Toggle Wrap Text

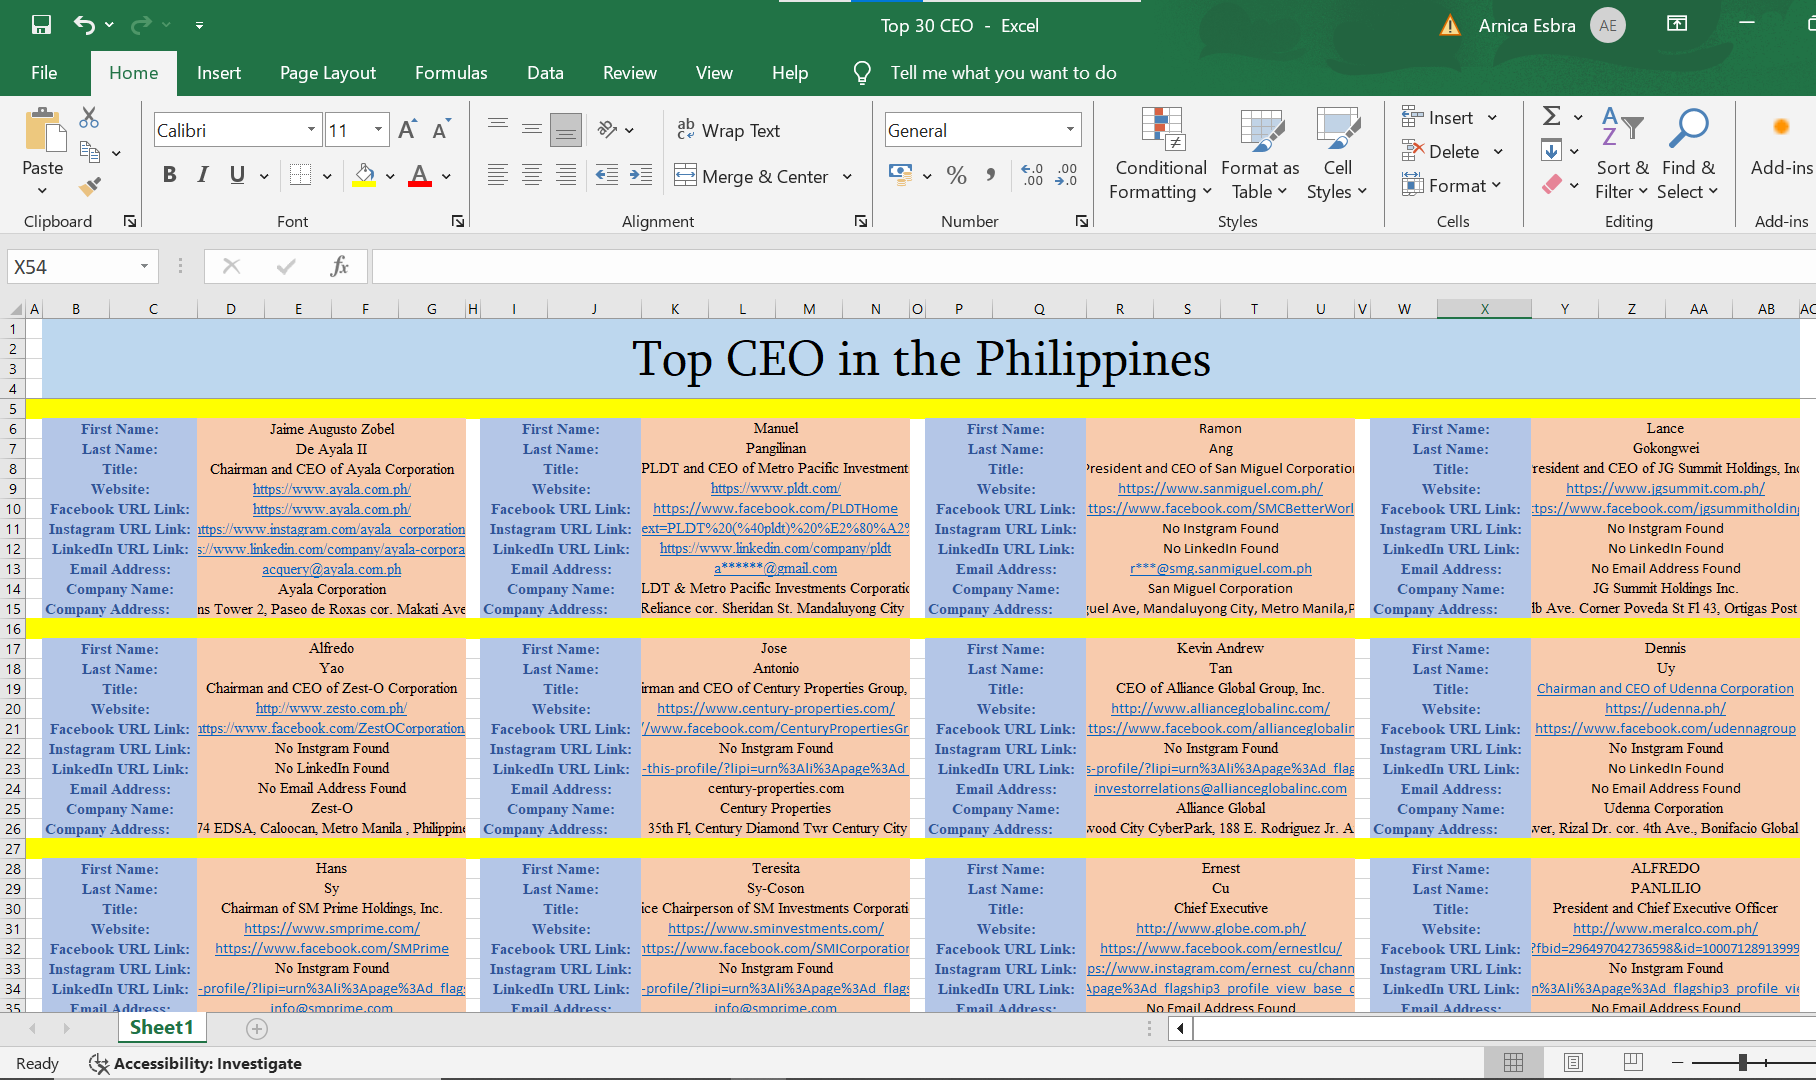(x=728, y=130)
